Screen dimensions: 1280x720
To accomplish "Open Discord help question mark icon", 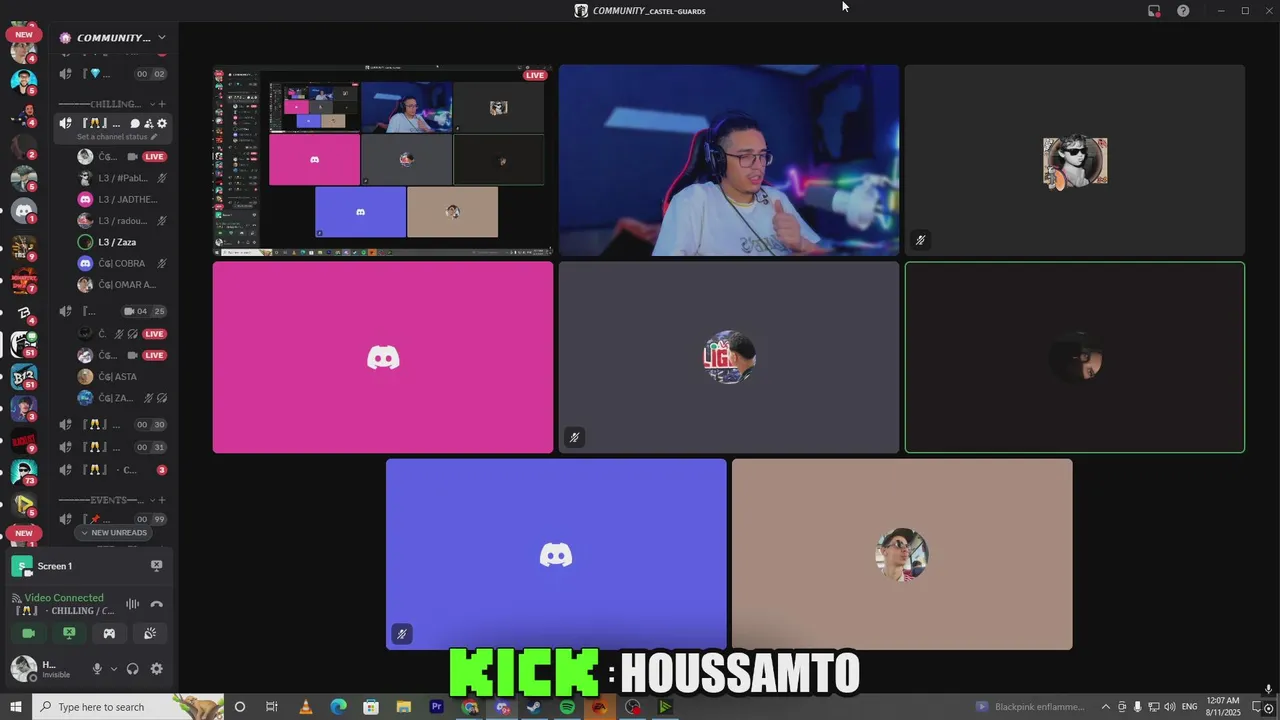I will 1183,11.
